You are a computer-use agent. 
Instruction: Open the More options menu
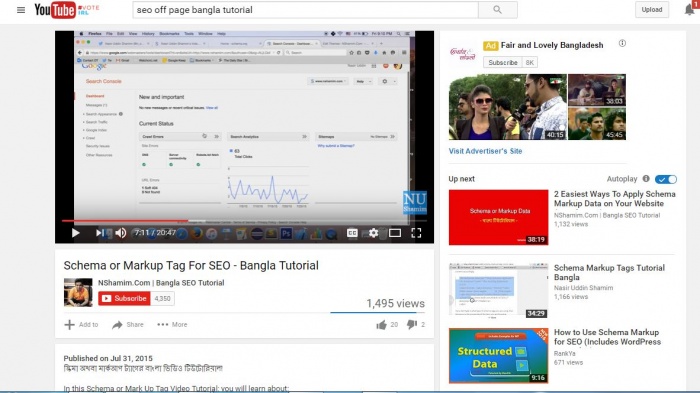172,325
